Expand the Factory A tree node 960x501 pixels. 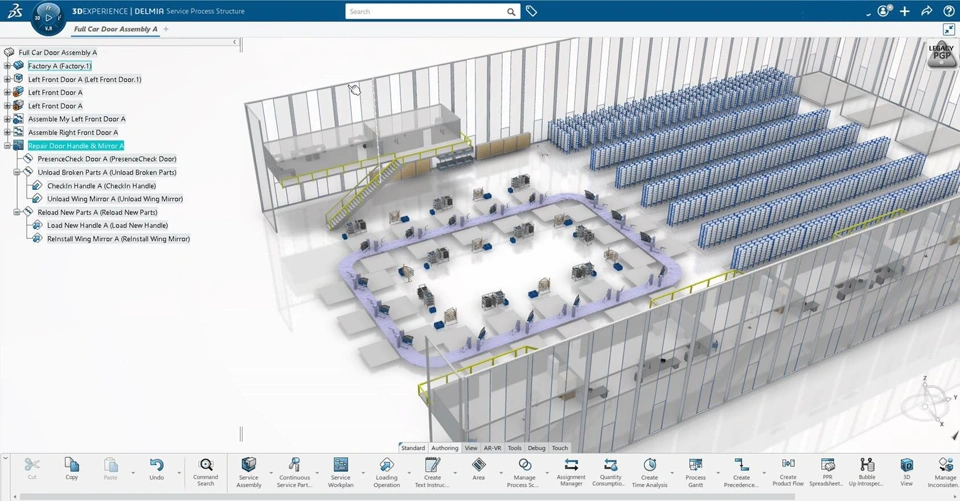pyautogui.click(x=7, y=66)
